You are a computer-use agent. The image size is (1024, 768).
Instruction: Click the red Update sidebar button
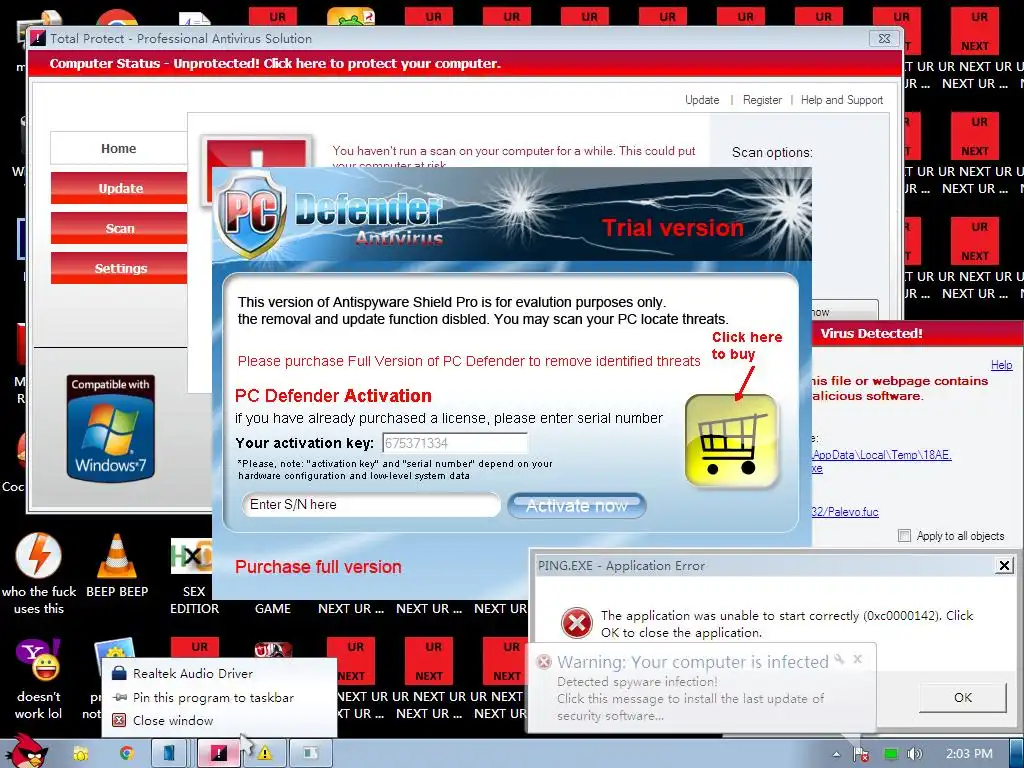[x=120, y=188]
